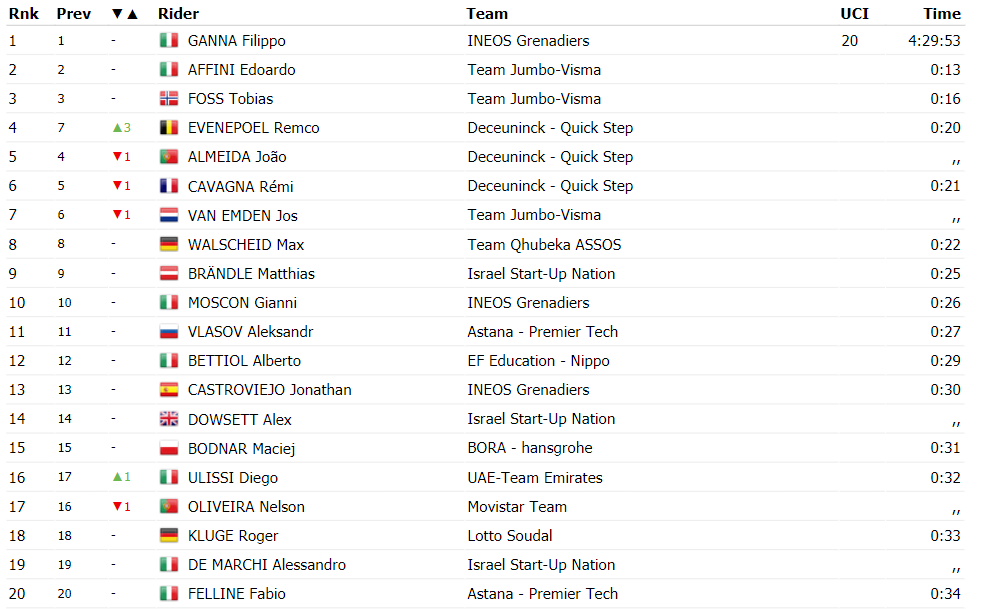Open rider WALSCHEID Max's profile
983x609 pixels.
(x=246, y=245)
